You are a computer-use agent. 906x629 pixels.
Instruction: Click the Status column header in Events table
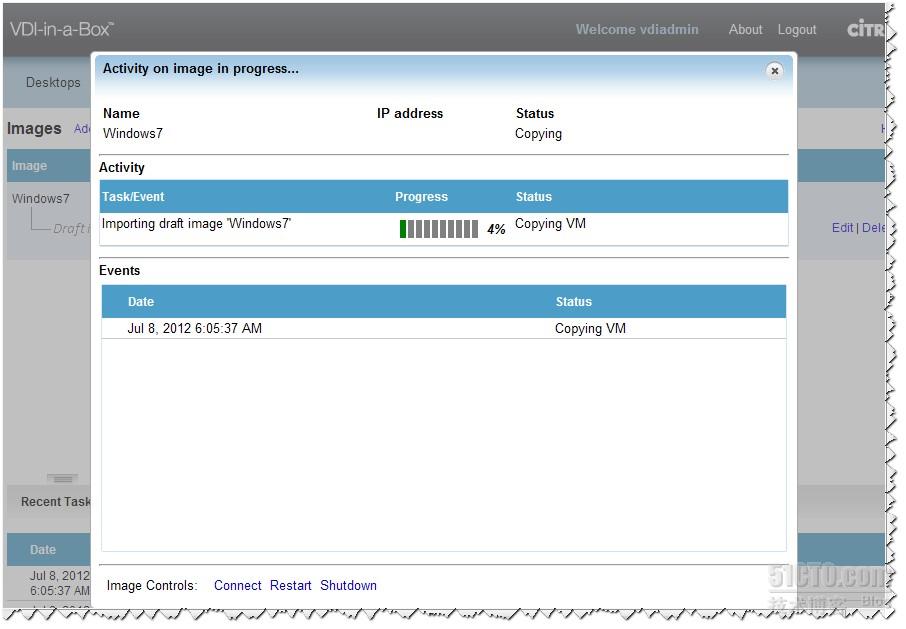tap(574, 302)
